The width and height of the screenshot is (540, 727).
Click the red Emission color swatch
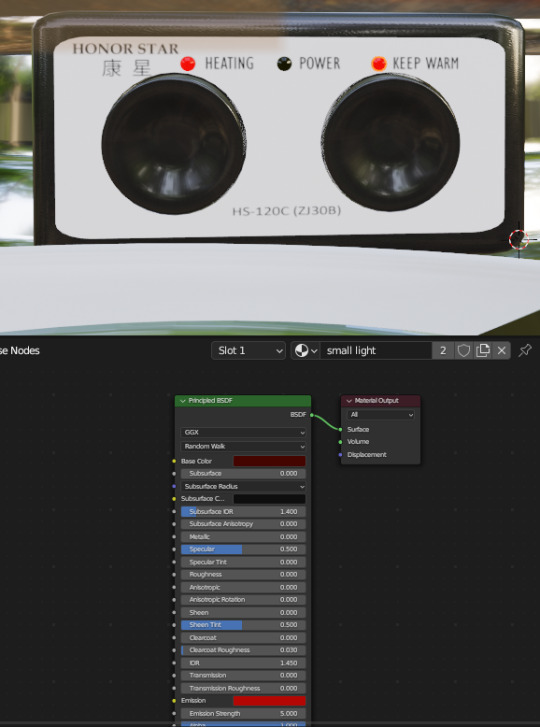(x=269, y=701)
